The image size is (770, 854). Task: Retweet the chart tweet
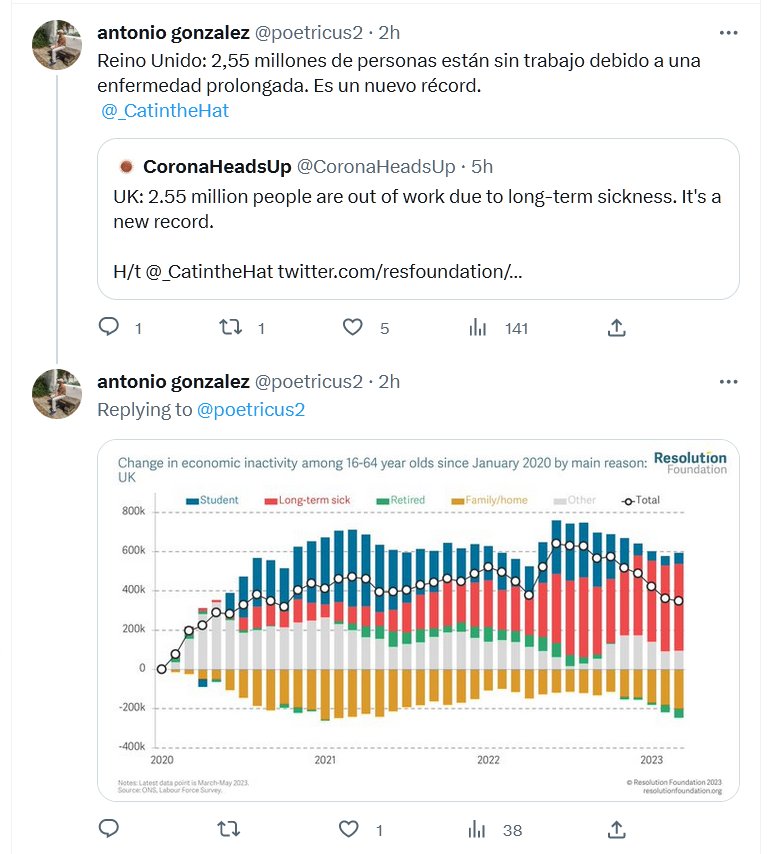[229, 829]
